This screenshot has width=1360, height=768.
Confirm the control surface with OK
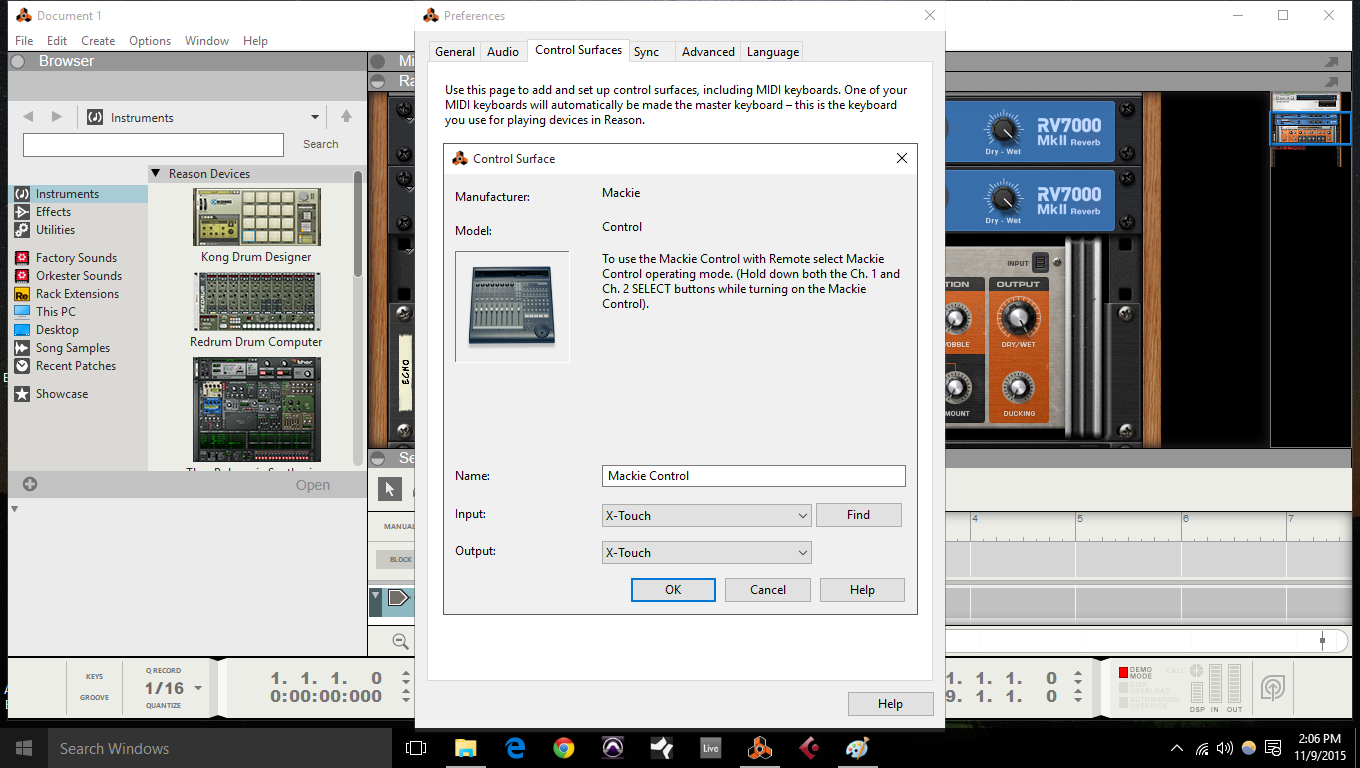[x=673, y=590]
